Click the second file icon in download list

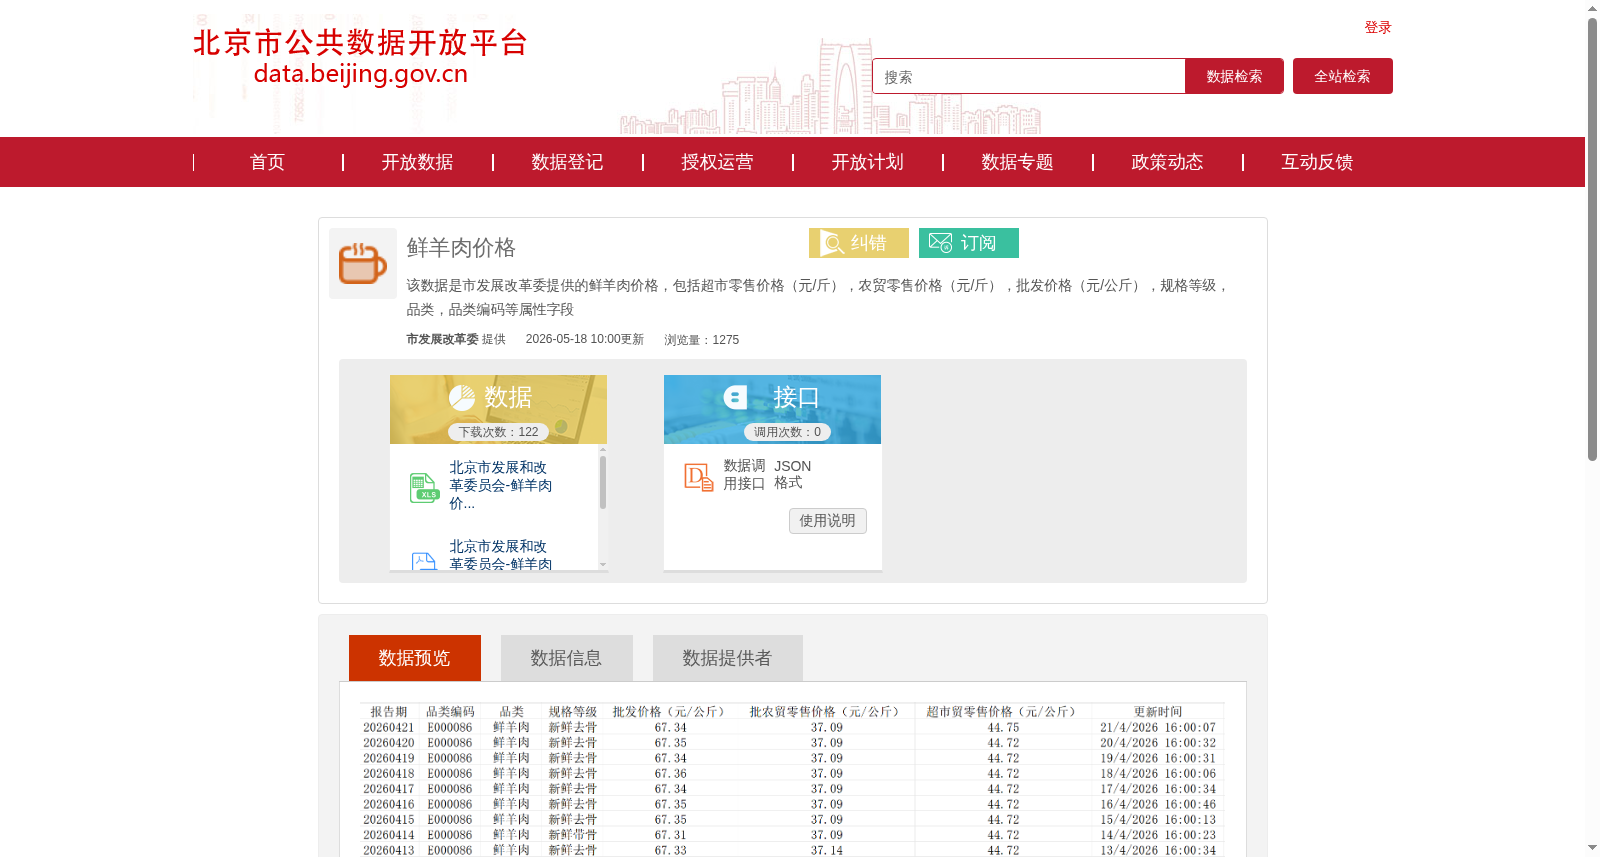[x=424, y=561]
